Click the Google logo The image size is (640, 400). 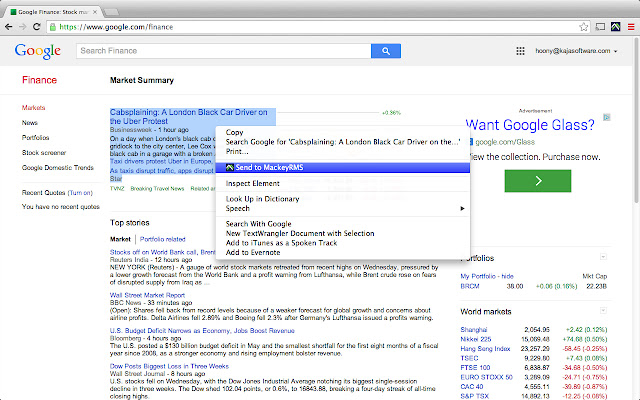coord(38,51)
